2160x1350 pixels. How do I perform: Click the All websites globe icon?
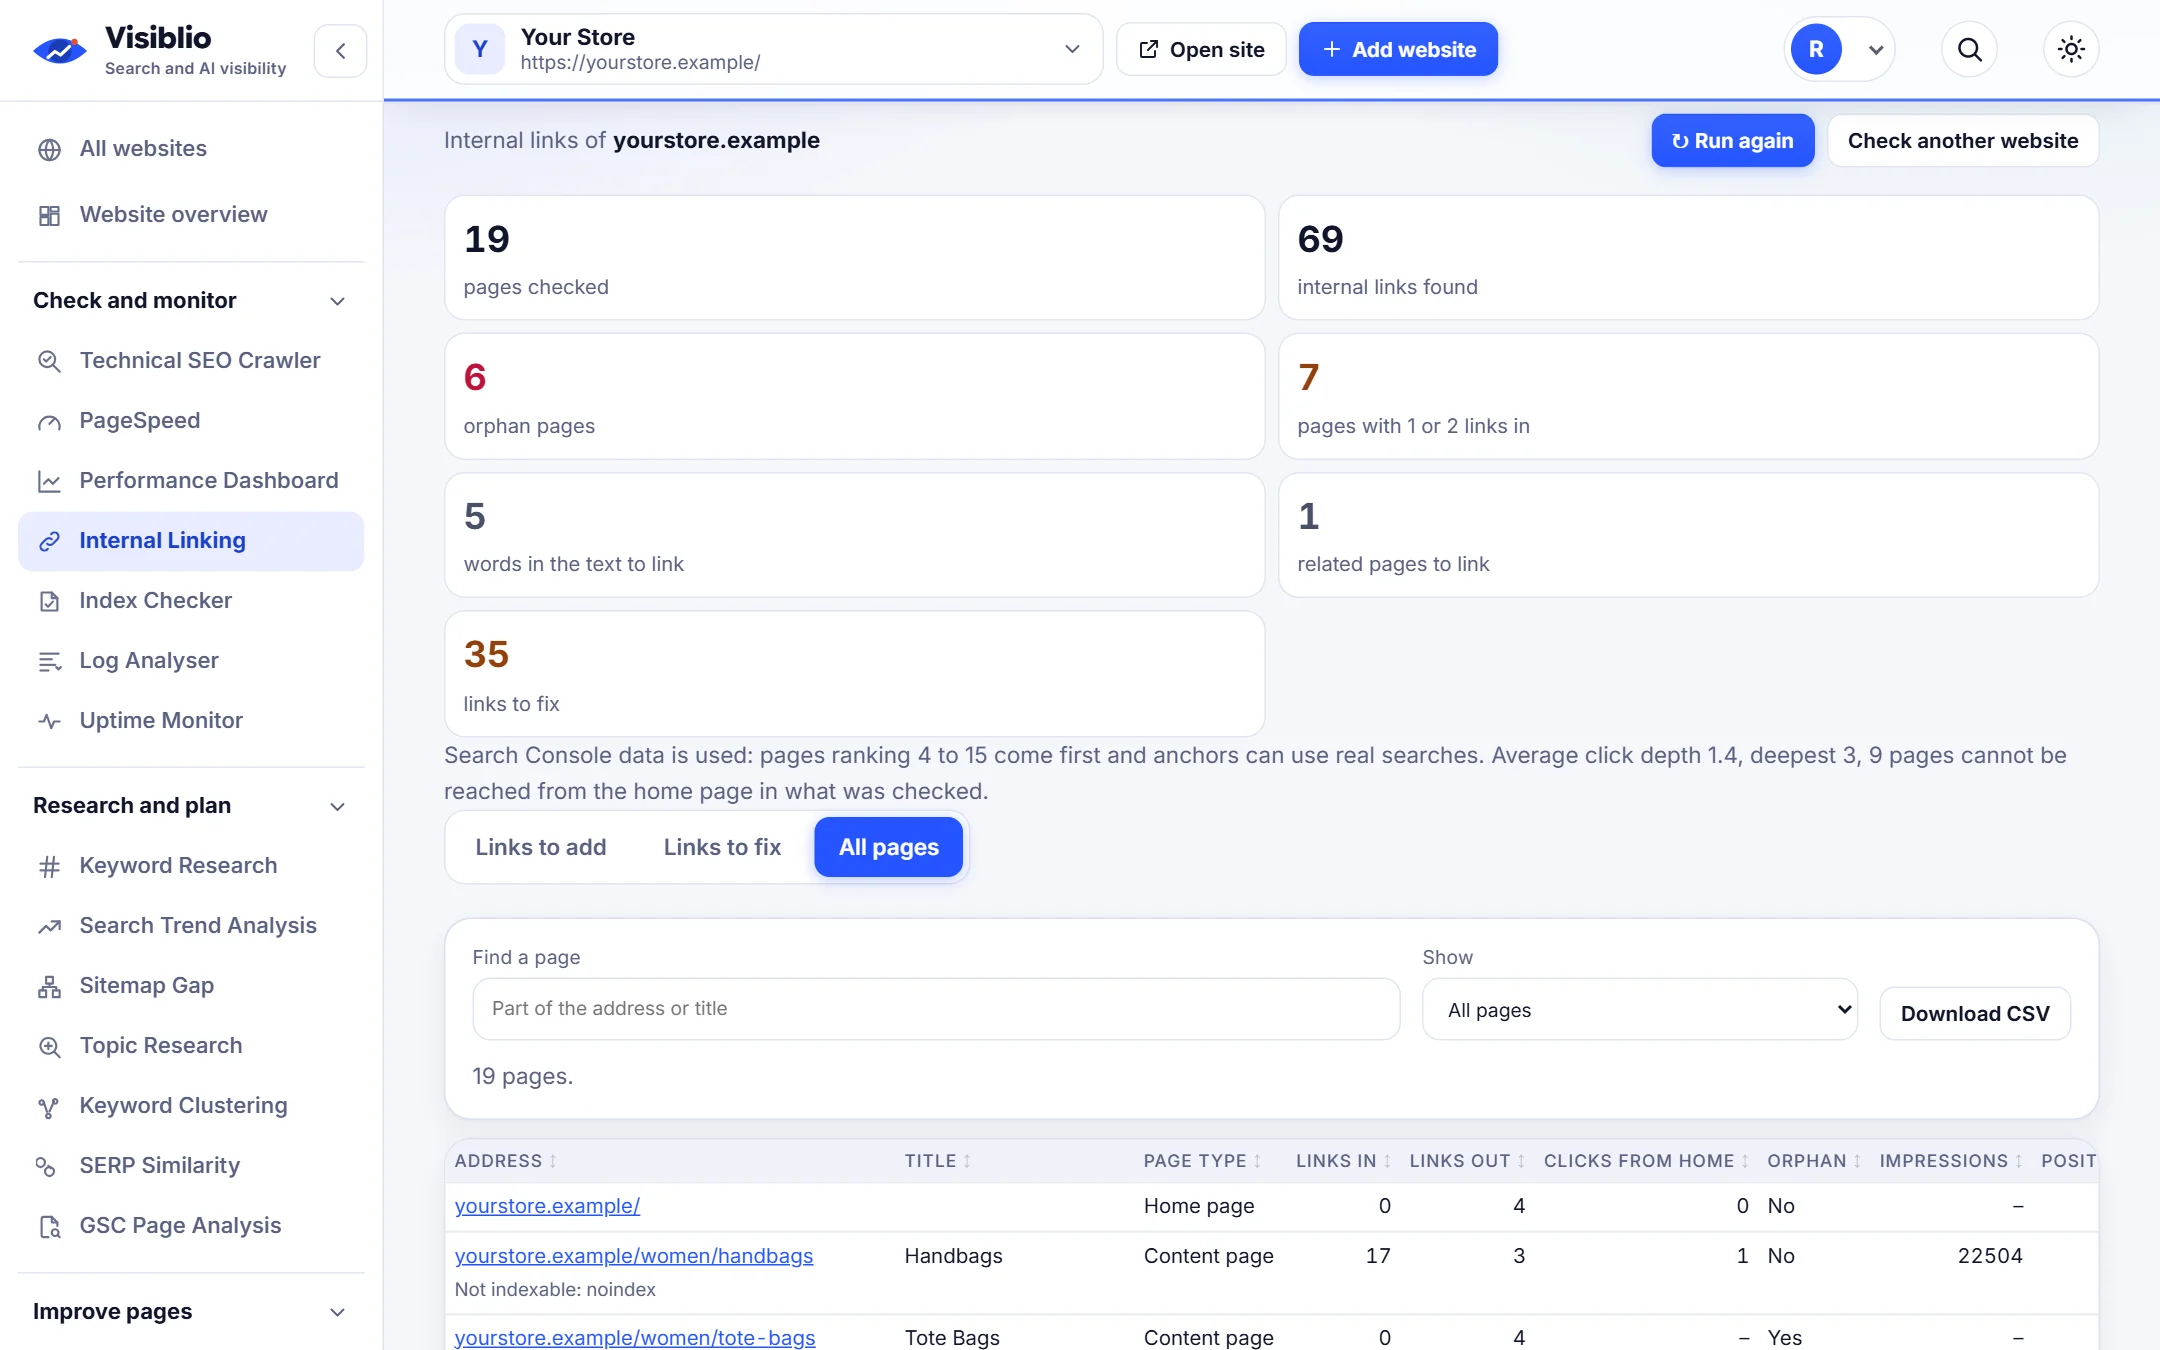(49, 149)
